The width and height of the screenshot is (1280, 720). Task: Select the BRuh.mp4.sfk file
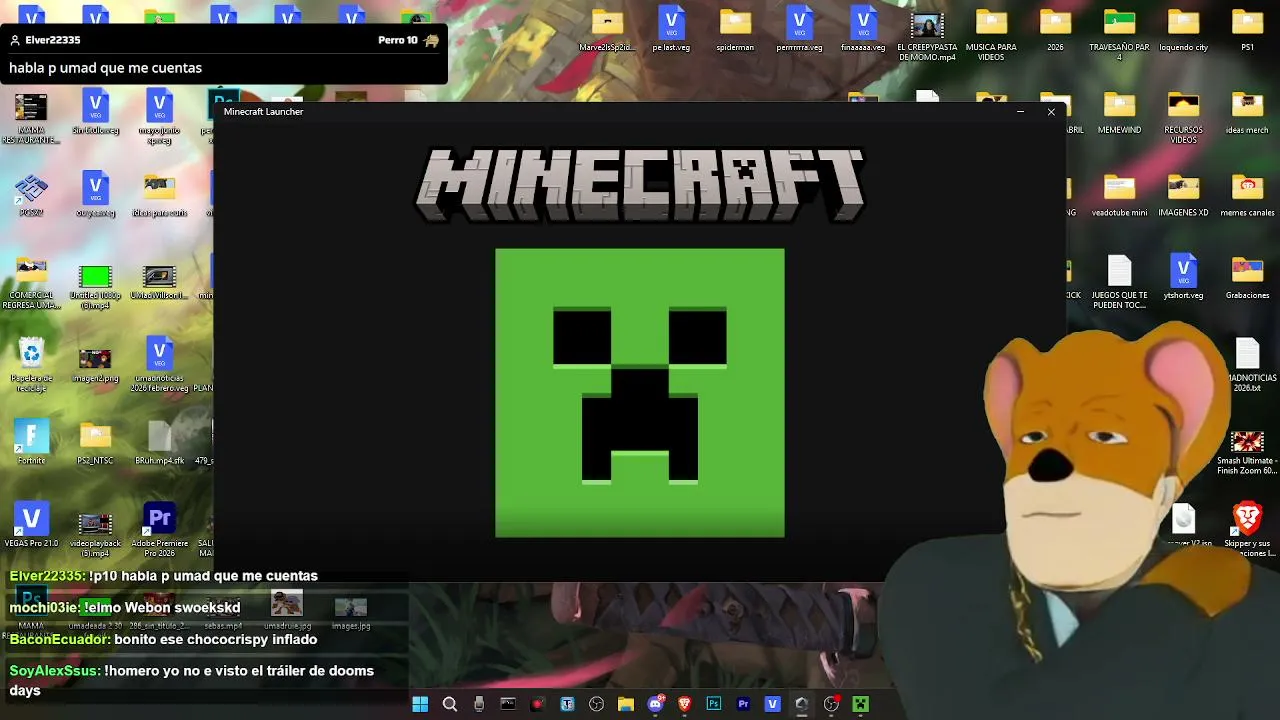[159, 442]
